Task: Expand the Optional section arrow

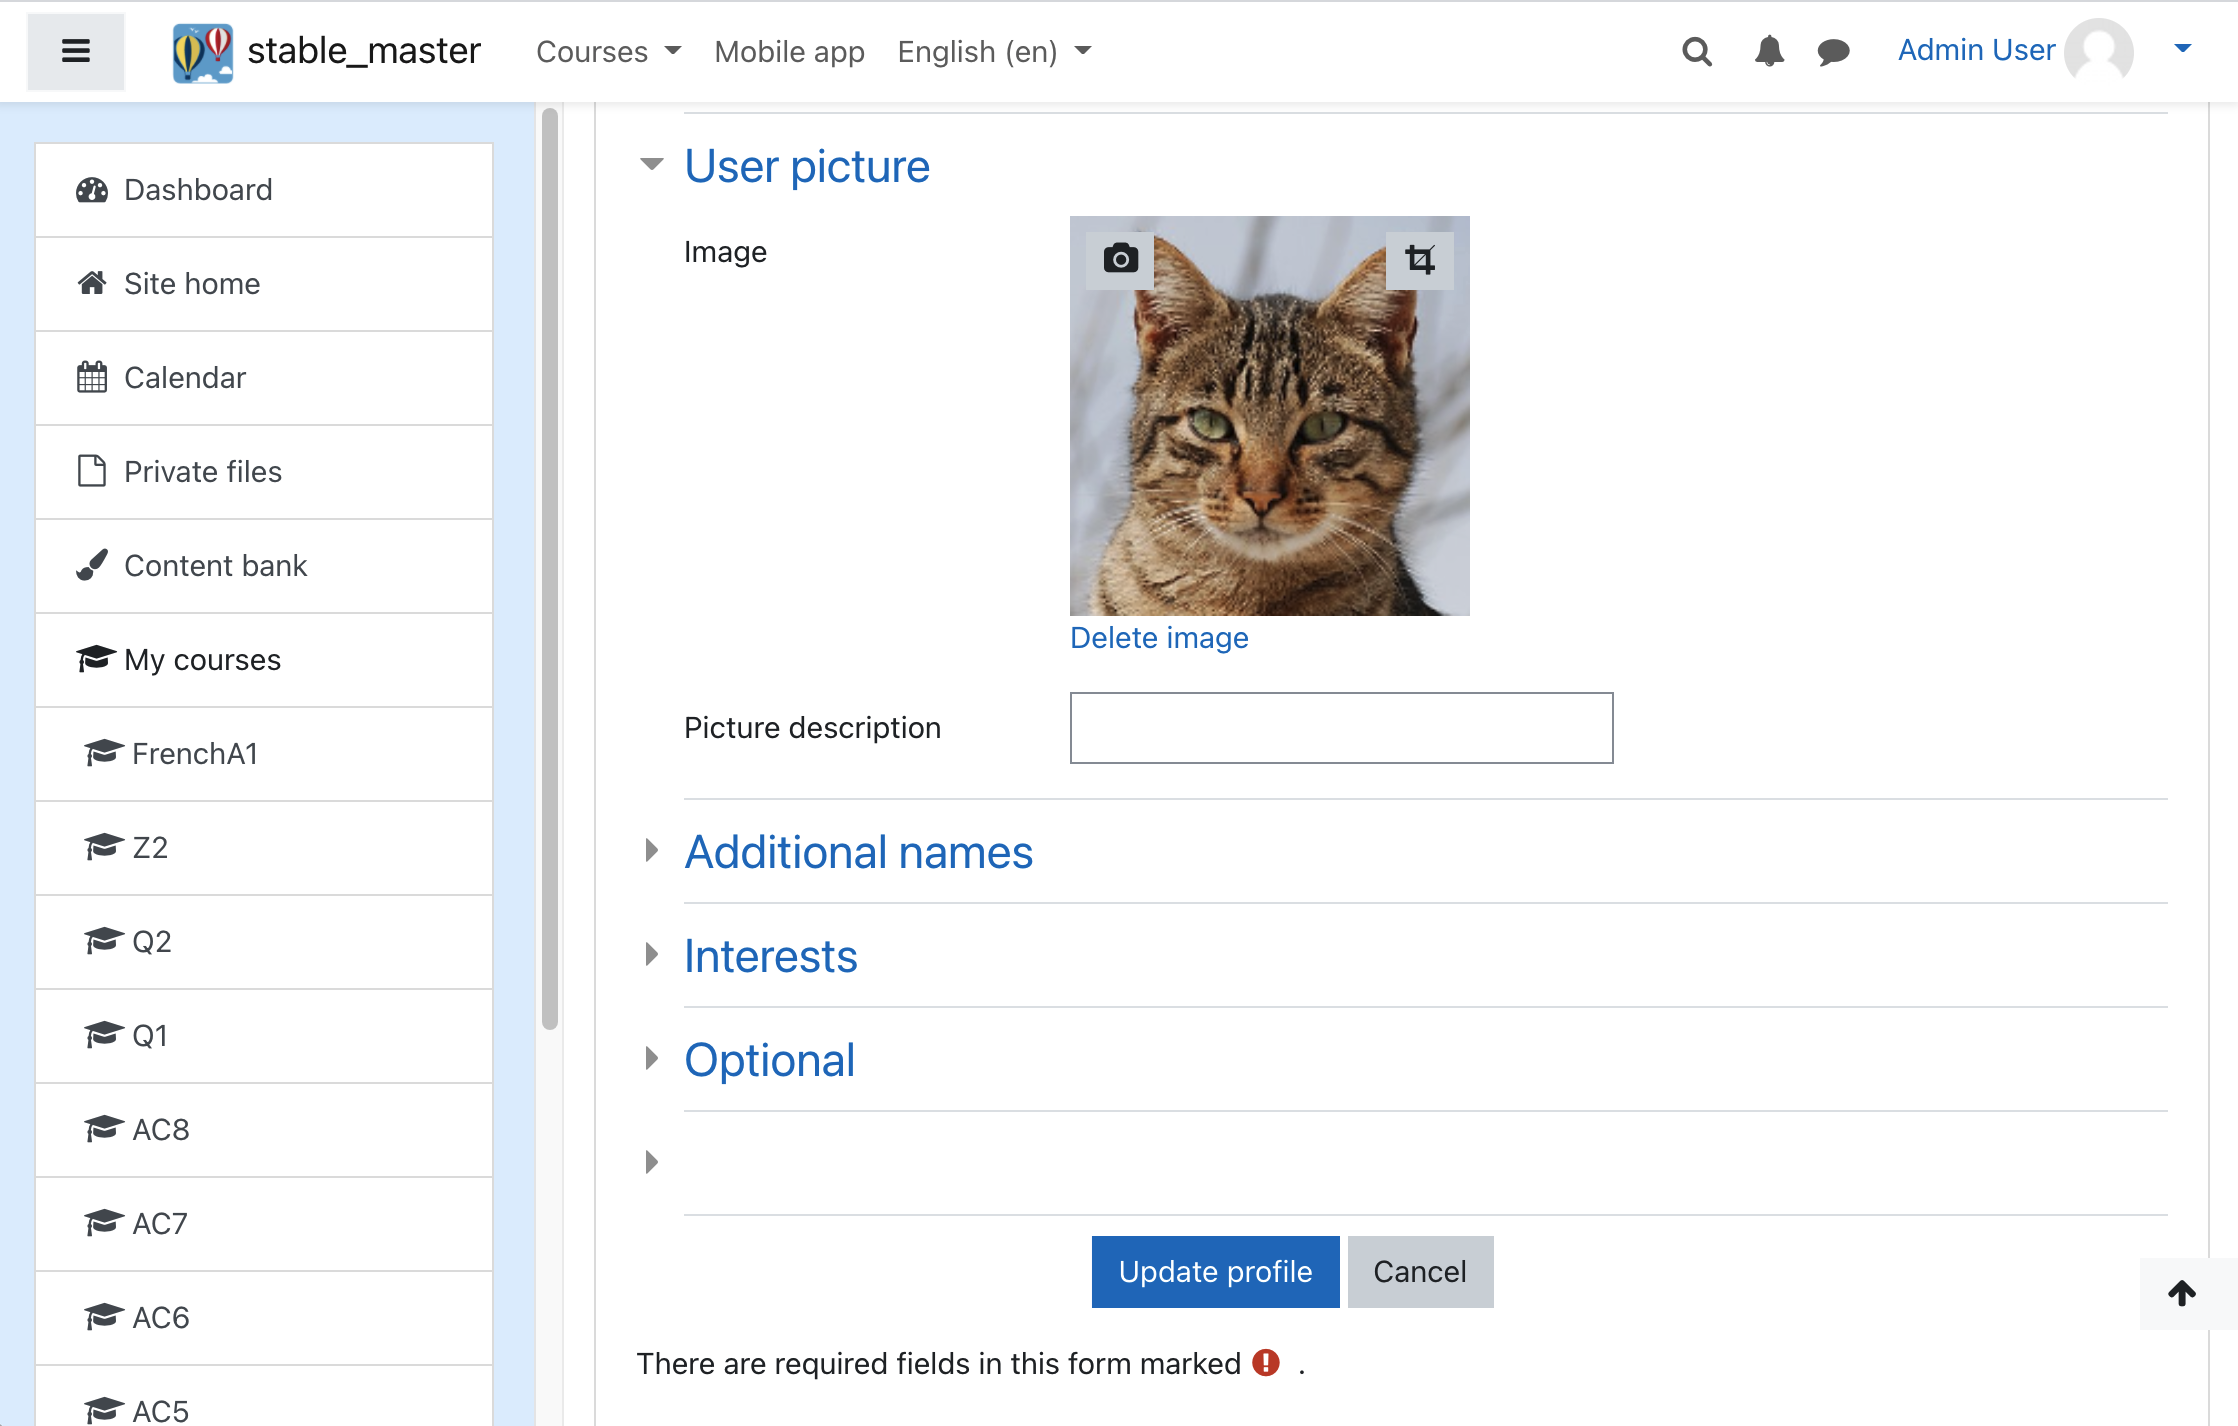Action: click(x=652, y=1059)
